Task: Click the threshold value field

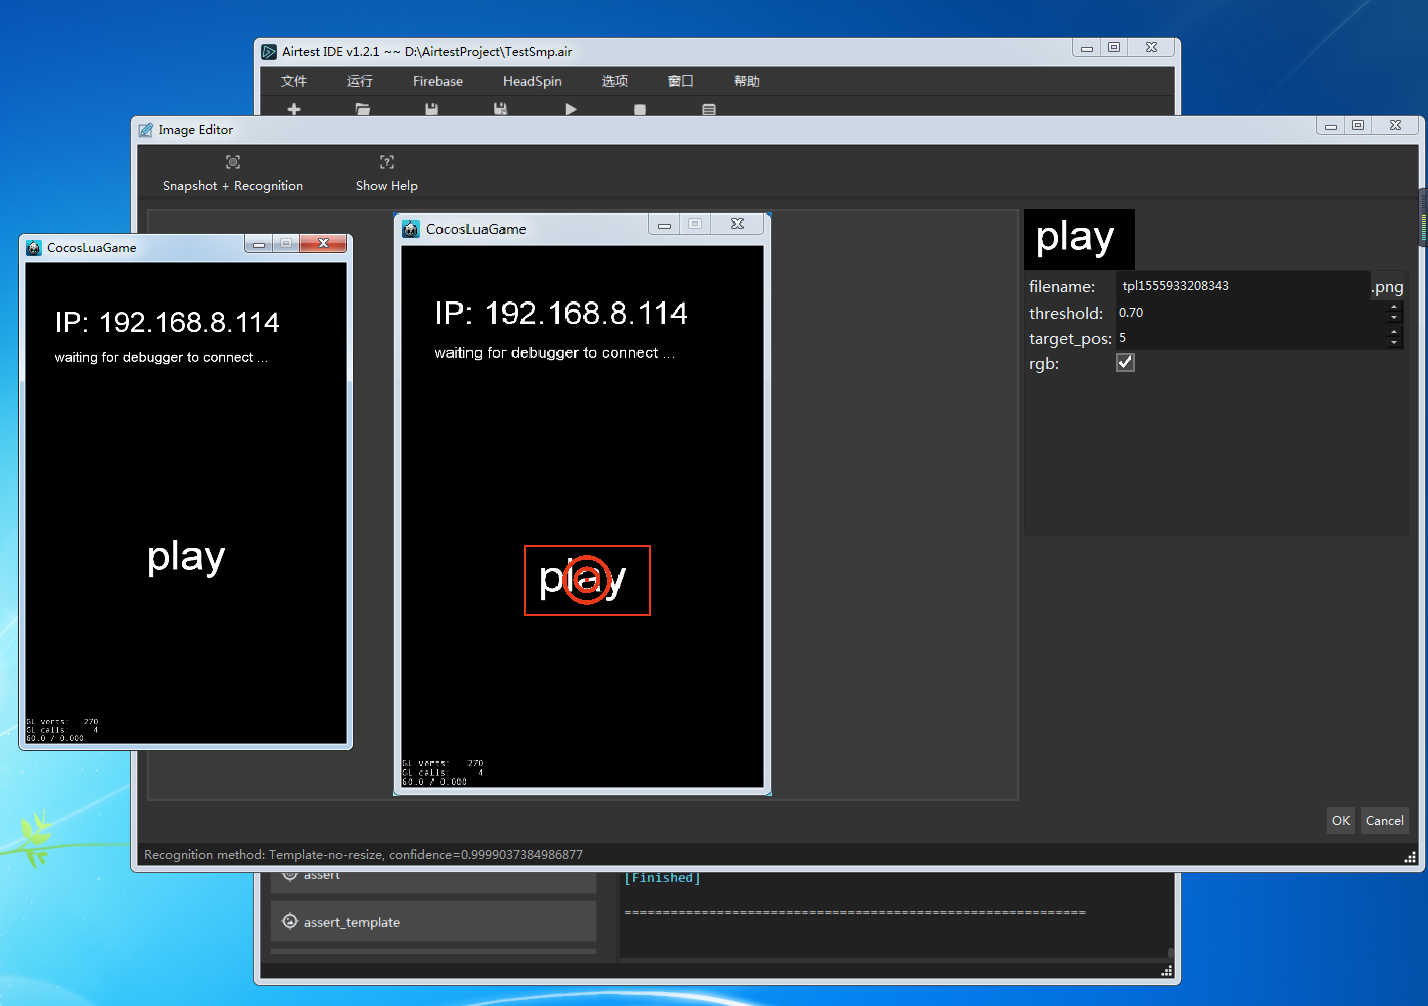Action: pos(1251,313)
